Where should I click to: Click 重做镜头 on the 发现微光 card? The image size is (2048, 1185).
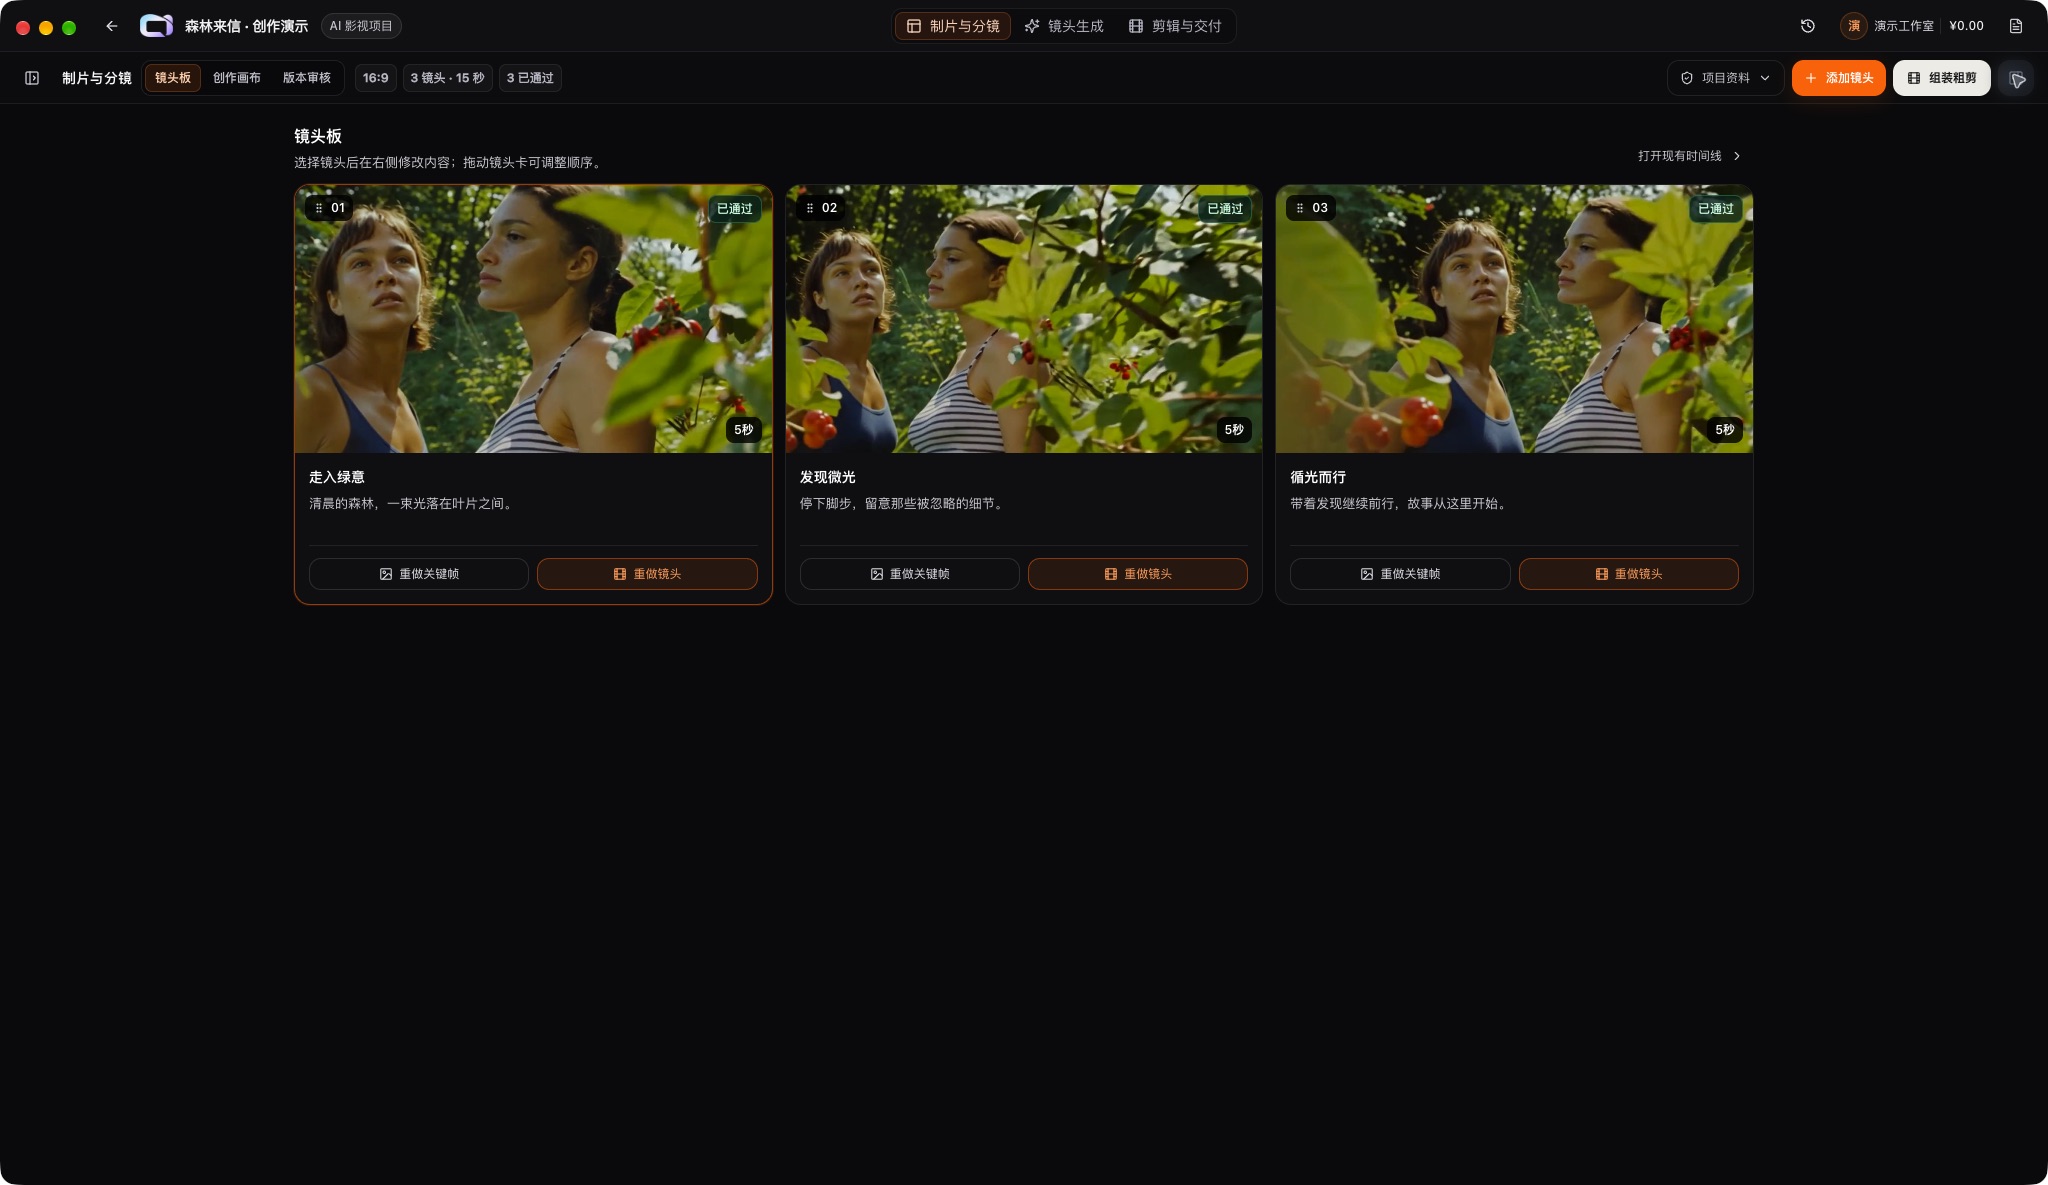[x=1138, y=574]
